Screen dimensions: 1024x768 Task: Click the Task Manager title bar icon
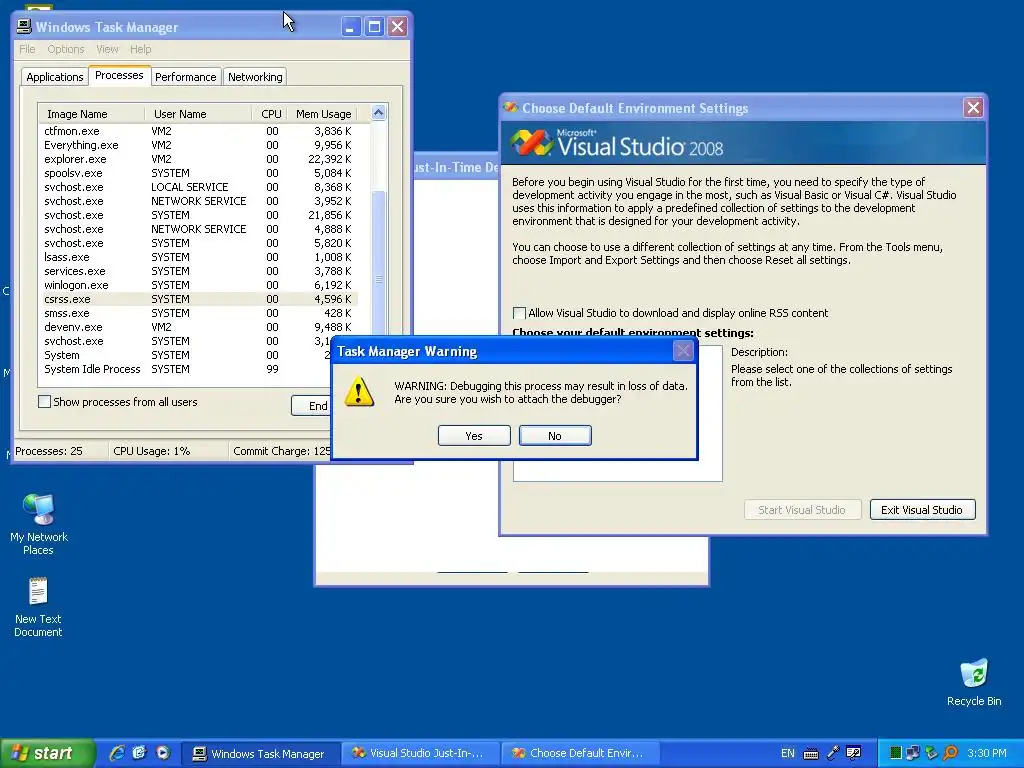click(24, 26)
